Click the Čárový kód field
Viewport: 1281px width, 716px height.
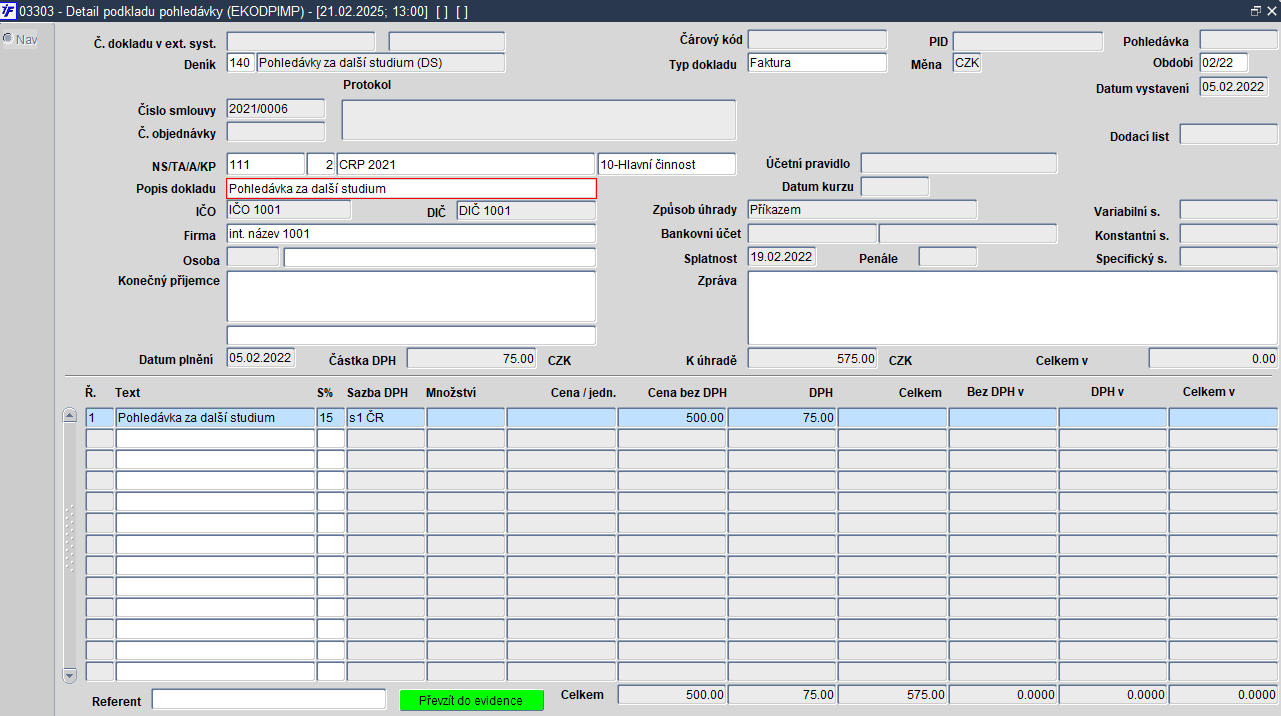[817, 40]
